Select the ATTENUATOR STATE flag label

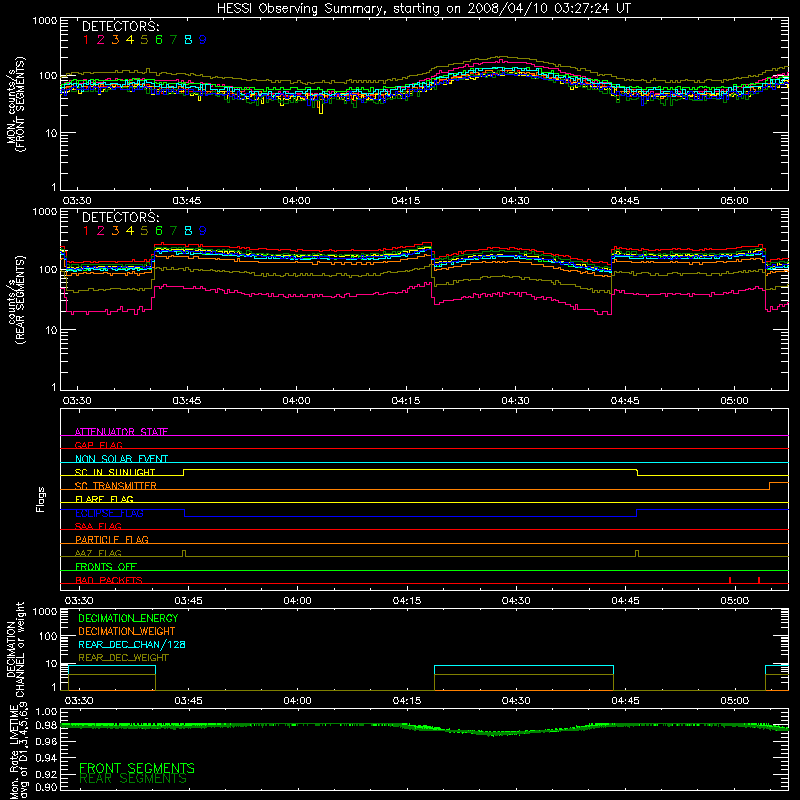(x=121, y=432)
